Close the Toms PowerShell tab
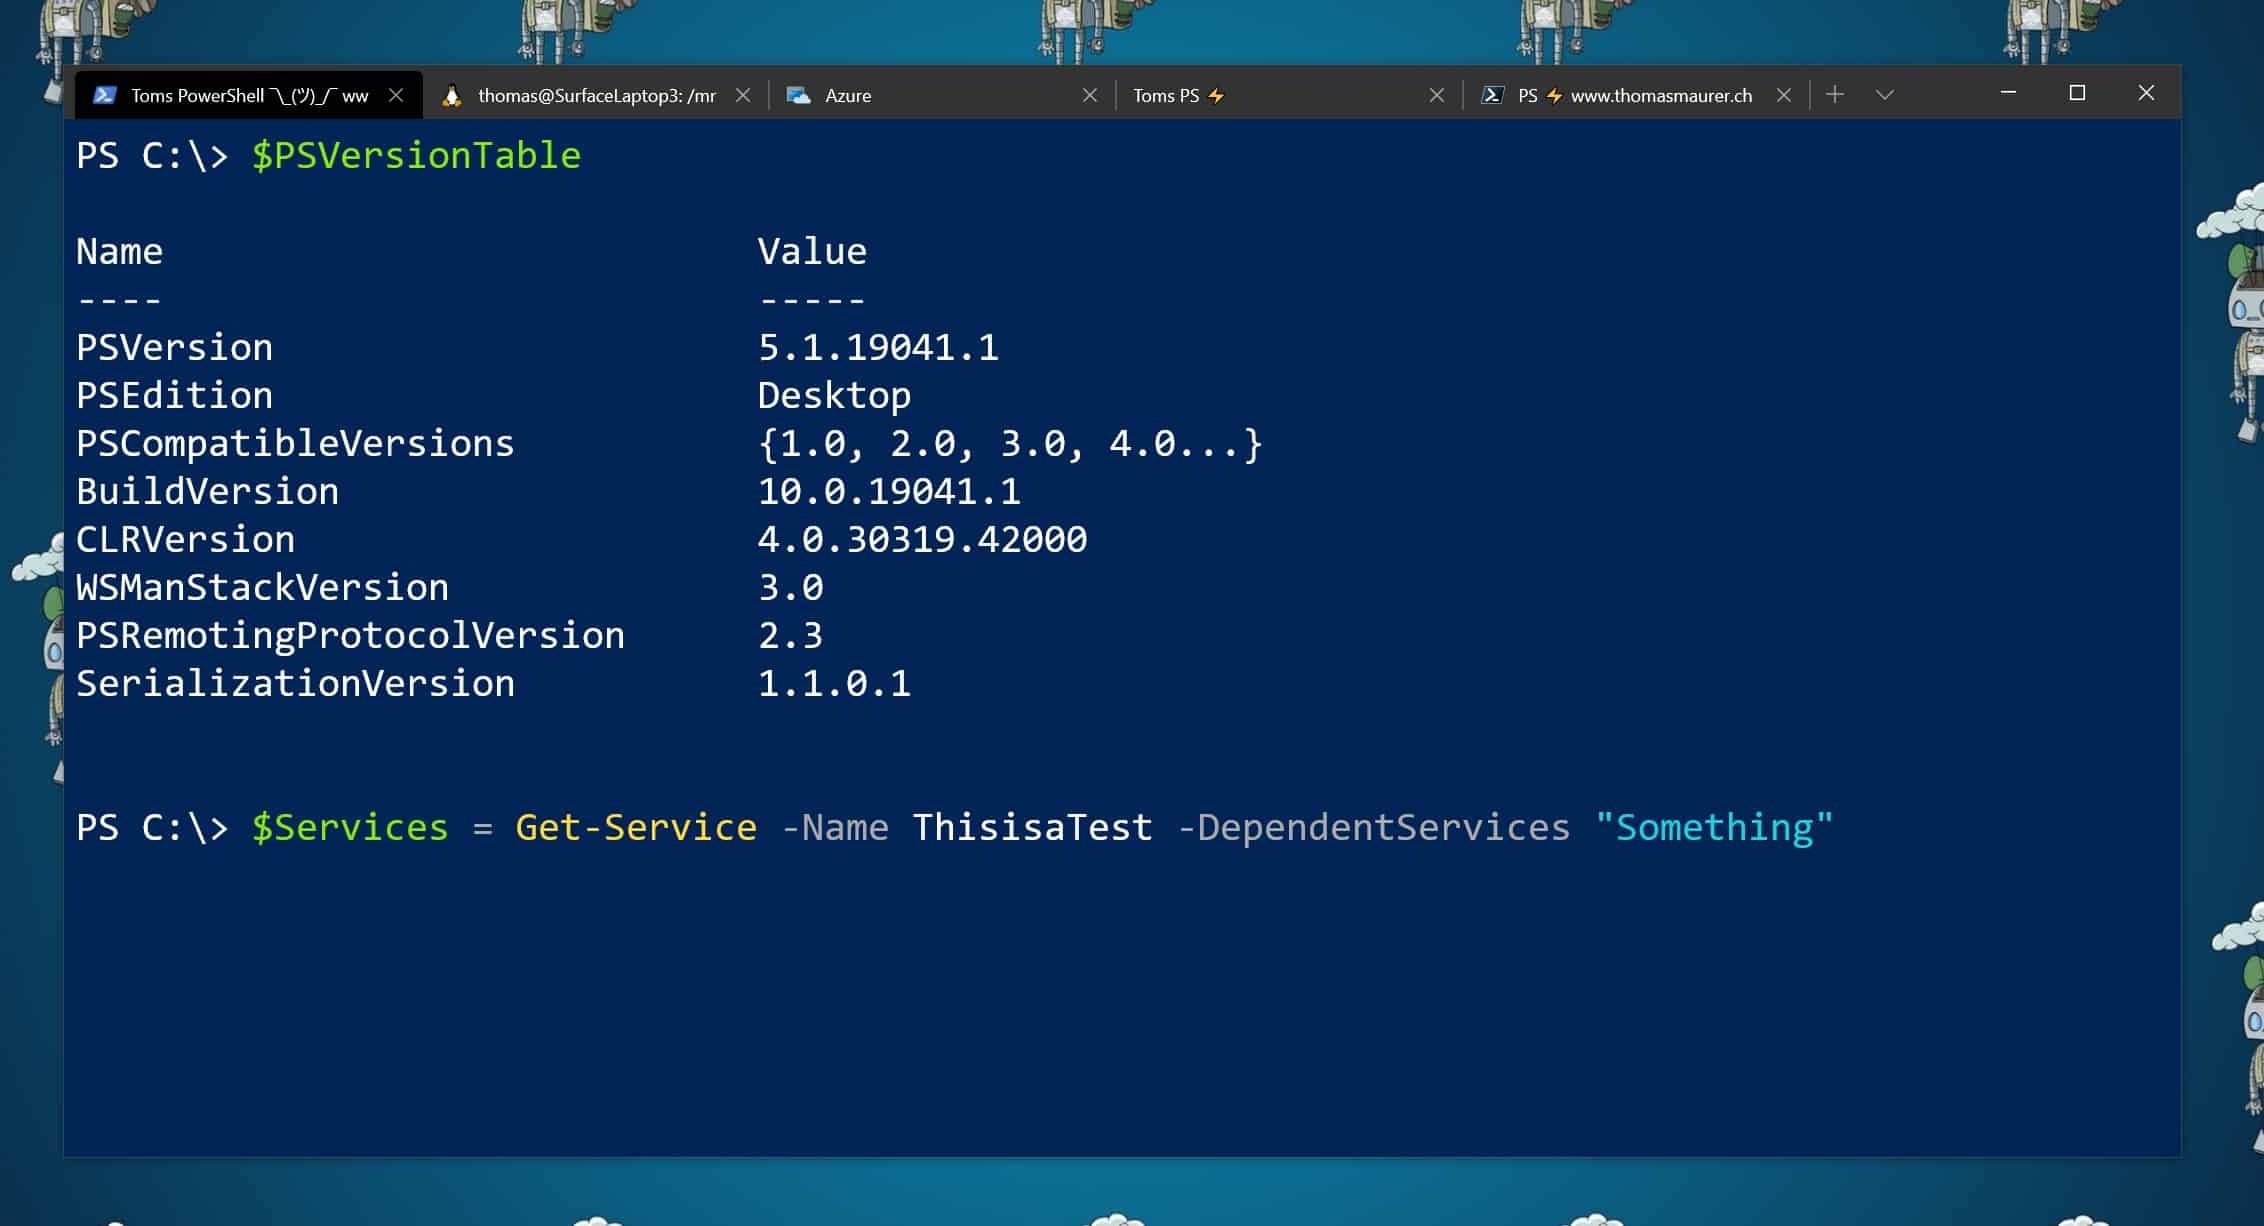The height and width of the screenshot is (1226, 2264). coord(398,95)
